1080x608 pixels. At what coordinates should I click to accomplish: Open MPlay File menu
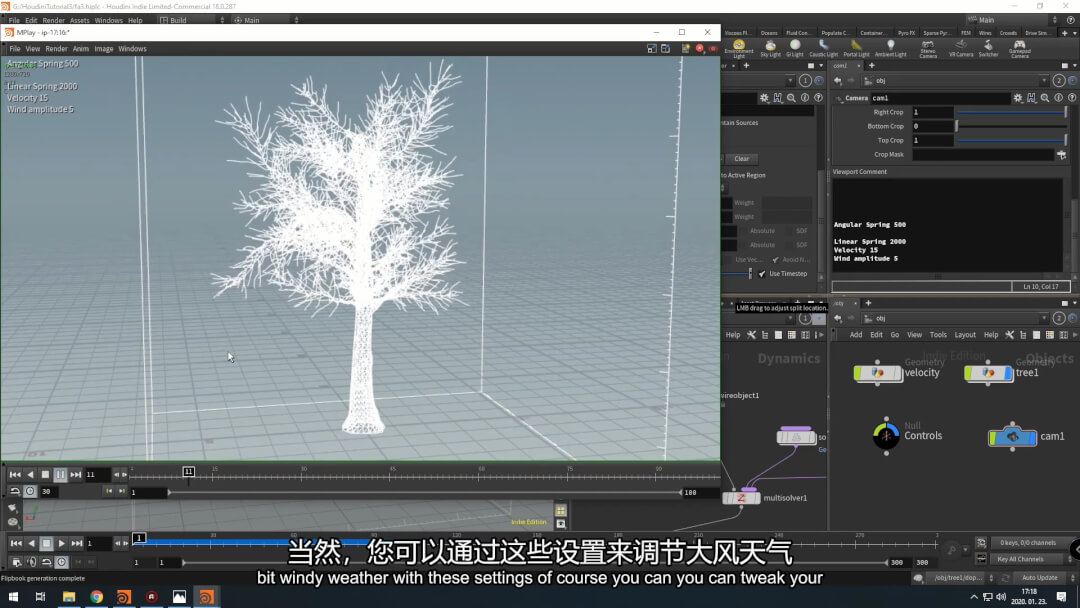click(14, 49)
